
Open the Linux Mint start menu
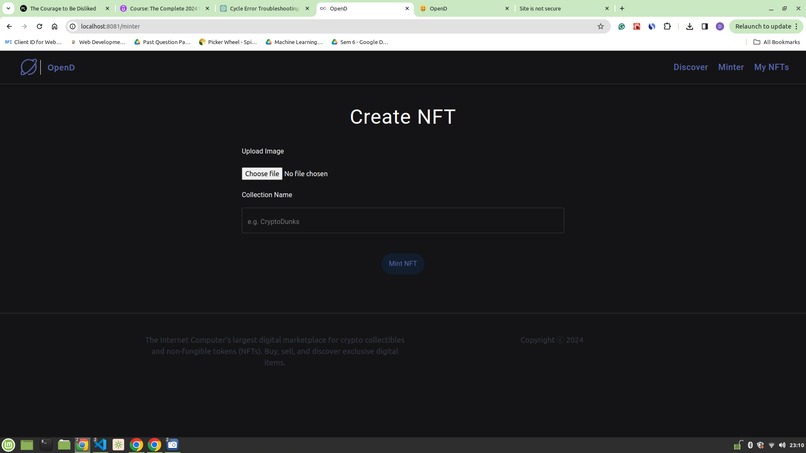[x=8, y=445]
